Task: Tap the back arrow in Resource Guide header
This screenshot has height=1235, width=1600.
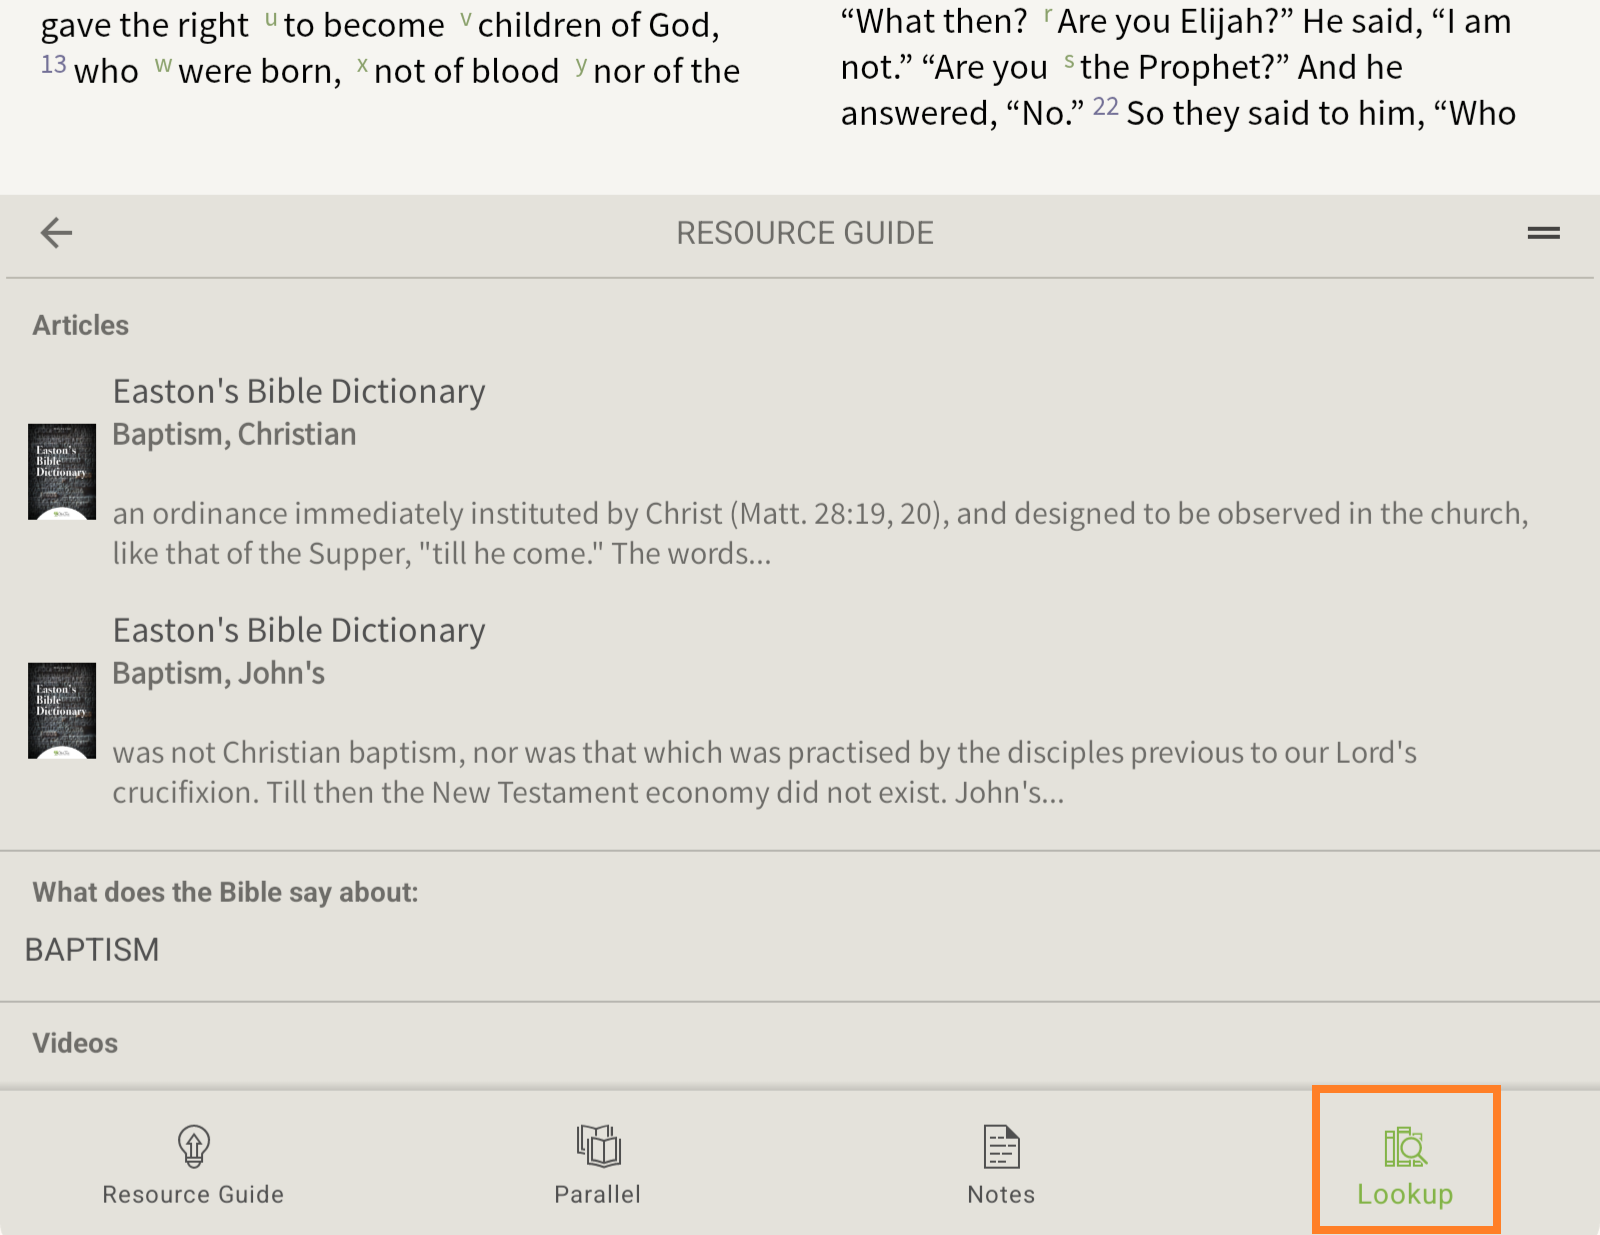Action: [x=56, y=233]
